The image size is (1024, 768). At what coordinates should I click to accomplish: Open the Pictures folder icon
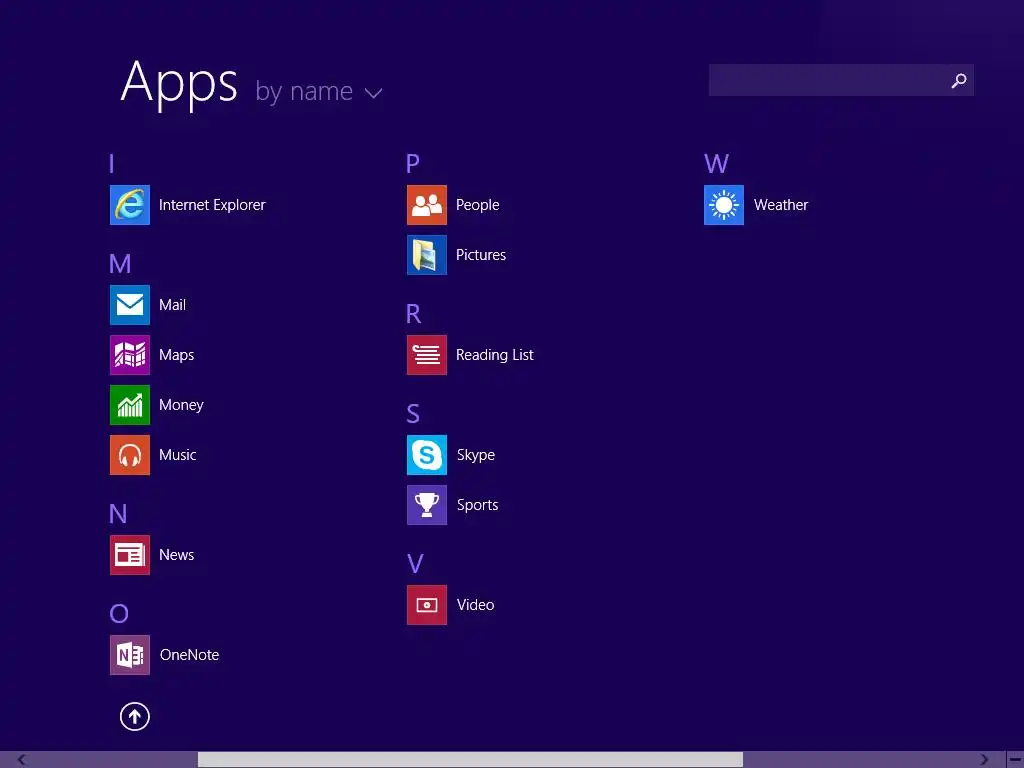426,255
